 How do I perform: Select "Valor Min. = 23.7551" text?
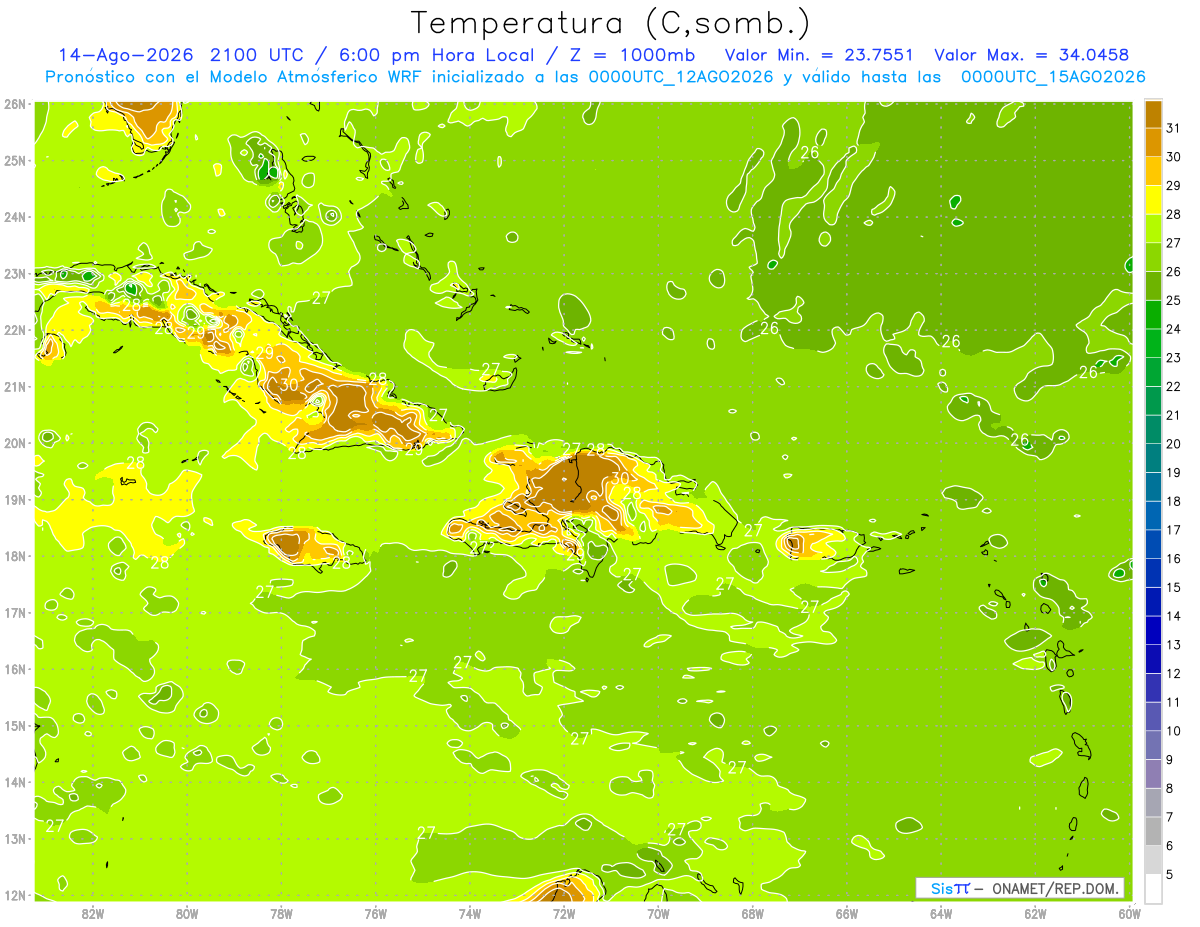(x=821, y=55)
